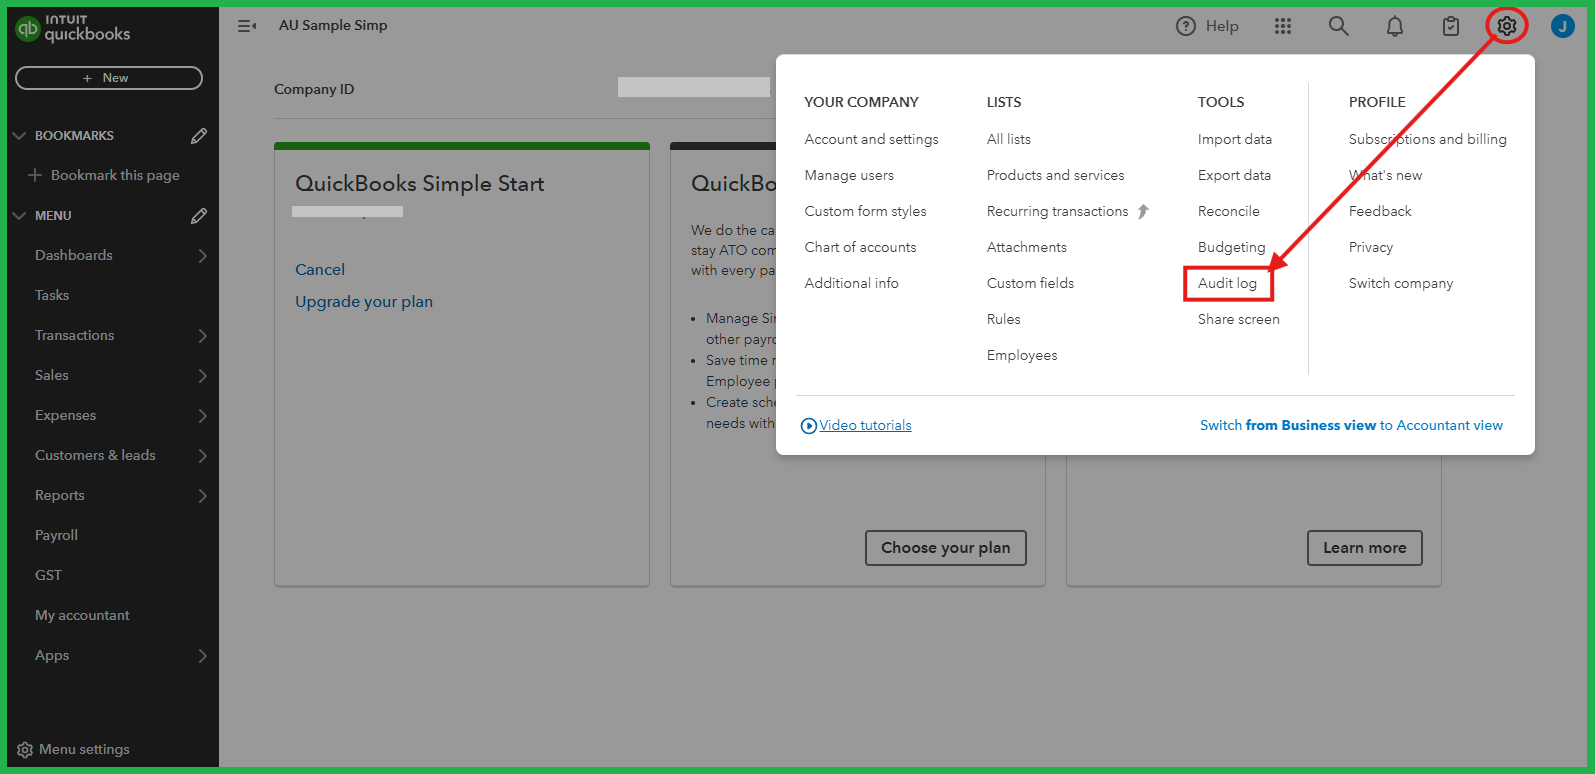Click the New button
This screenshot has width=1595, height=774.
(x=109, y=78)
